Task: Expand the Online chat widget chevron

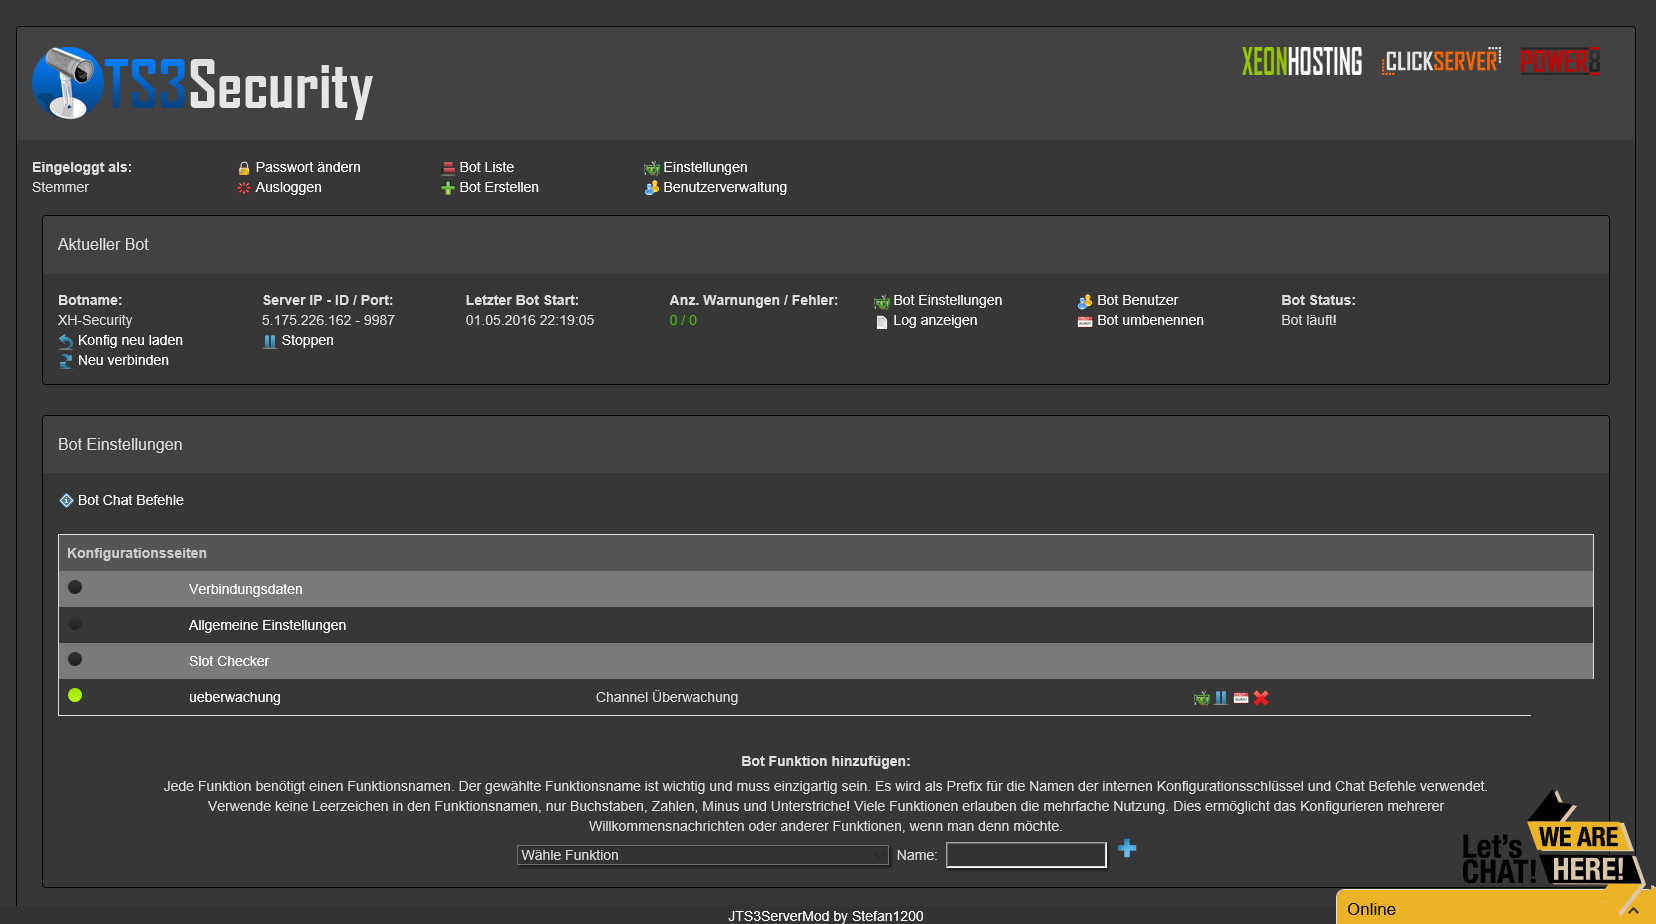Action: pyautogui.click(x=1632, y=910)
